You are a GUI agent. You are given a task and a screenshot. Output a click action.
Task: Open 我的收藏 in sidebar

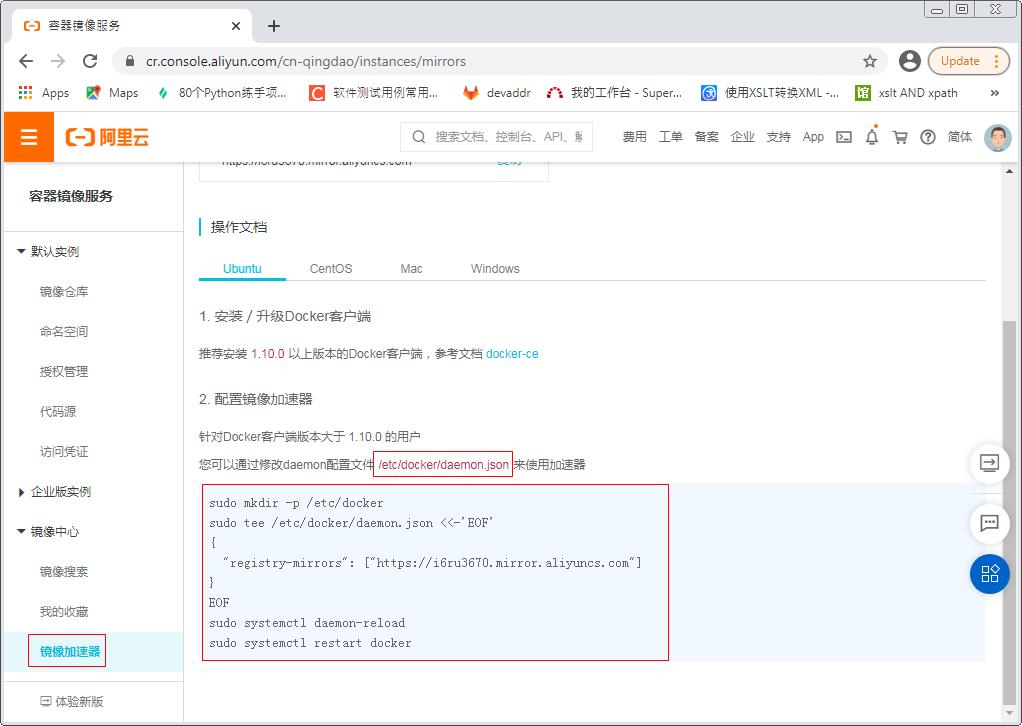click(x=64, y=611)
